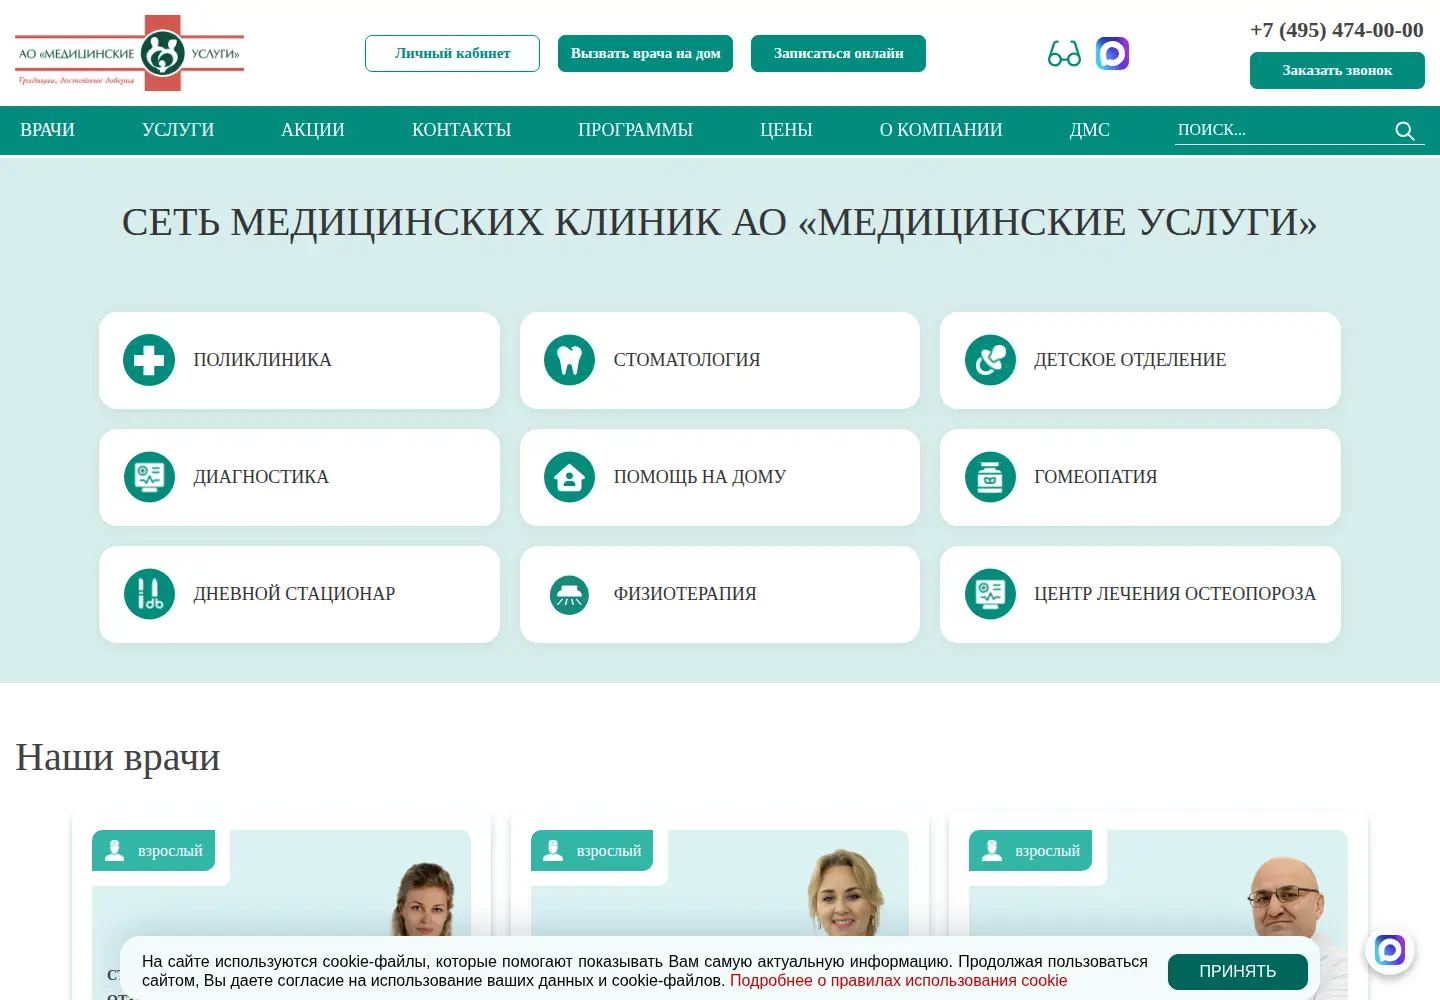Go to the Цены menu item
Image resolution: width=1440 pixels, height=1000 pixels.
click(x=786, y=130)
